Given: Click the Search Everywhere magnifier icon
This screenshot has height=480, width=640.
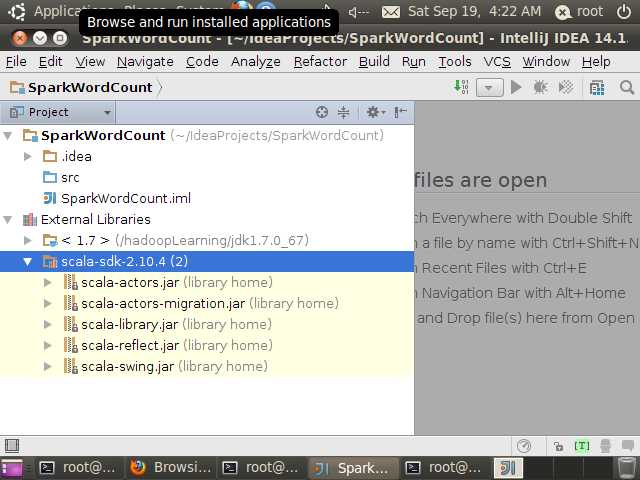Looking at the screenshot, I should [627, 87].
